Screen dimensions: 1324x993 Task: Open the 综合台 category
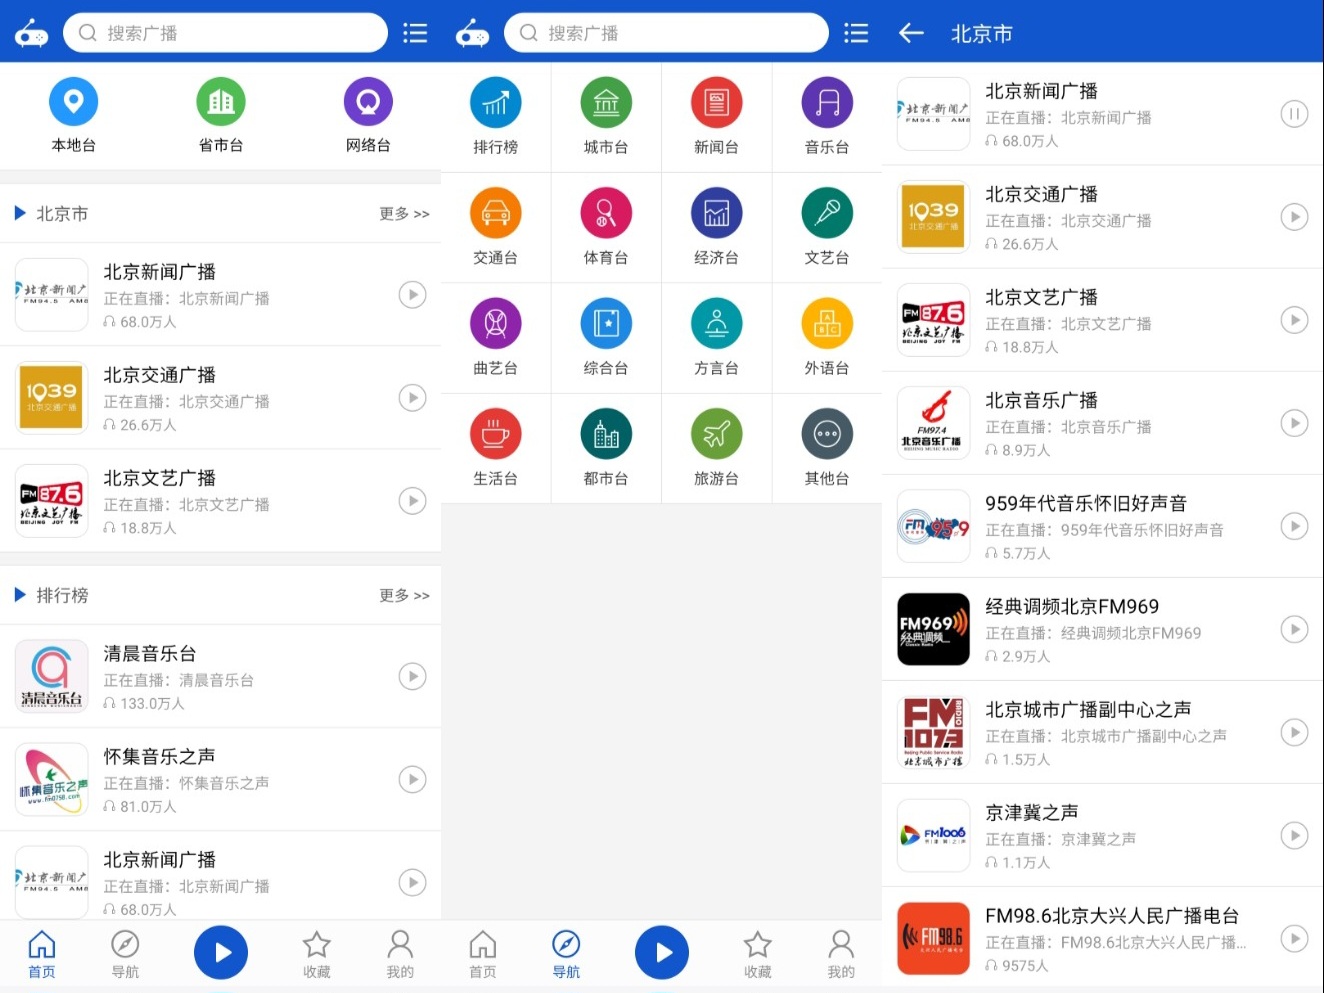[x=606, y=338]
